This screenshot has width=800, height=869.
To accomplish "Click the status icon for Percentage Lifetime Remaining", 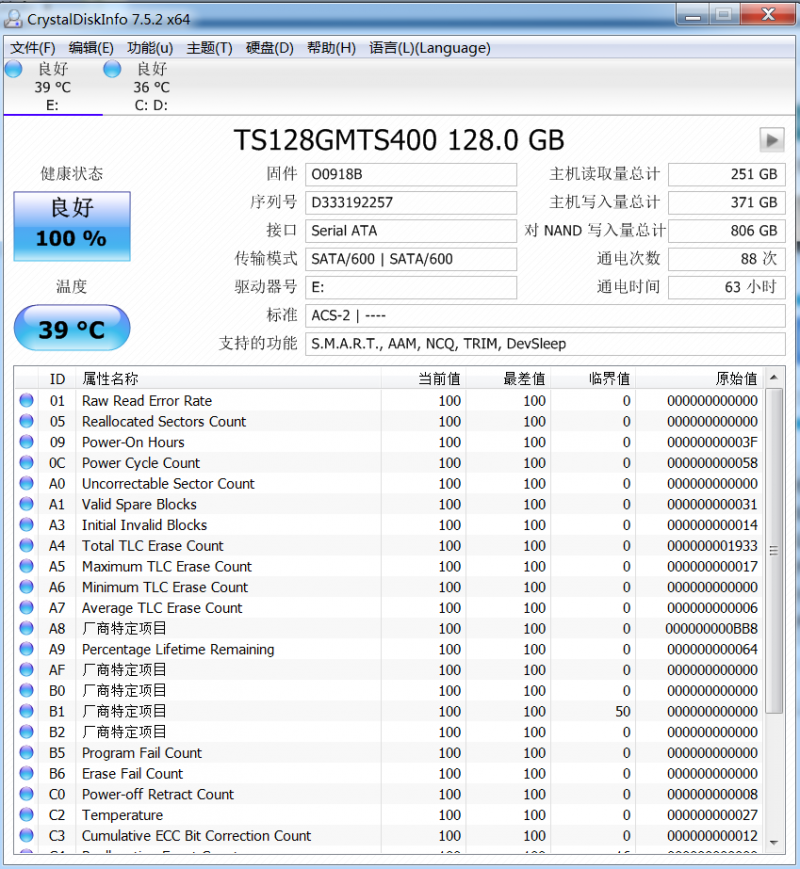I will 26,648.
